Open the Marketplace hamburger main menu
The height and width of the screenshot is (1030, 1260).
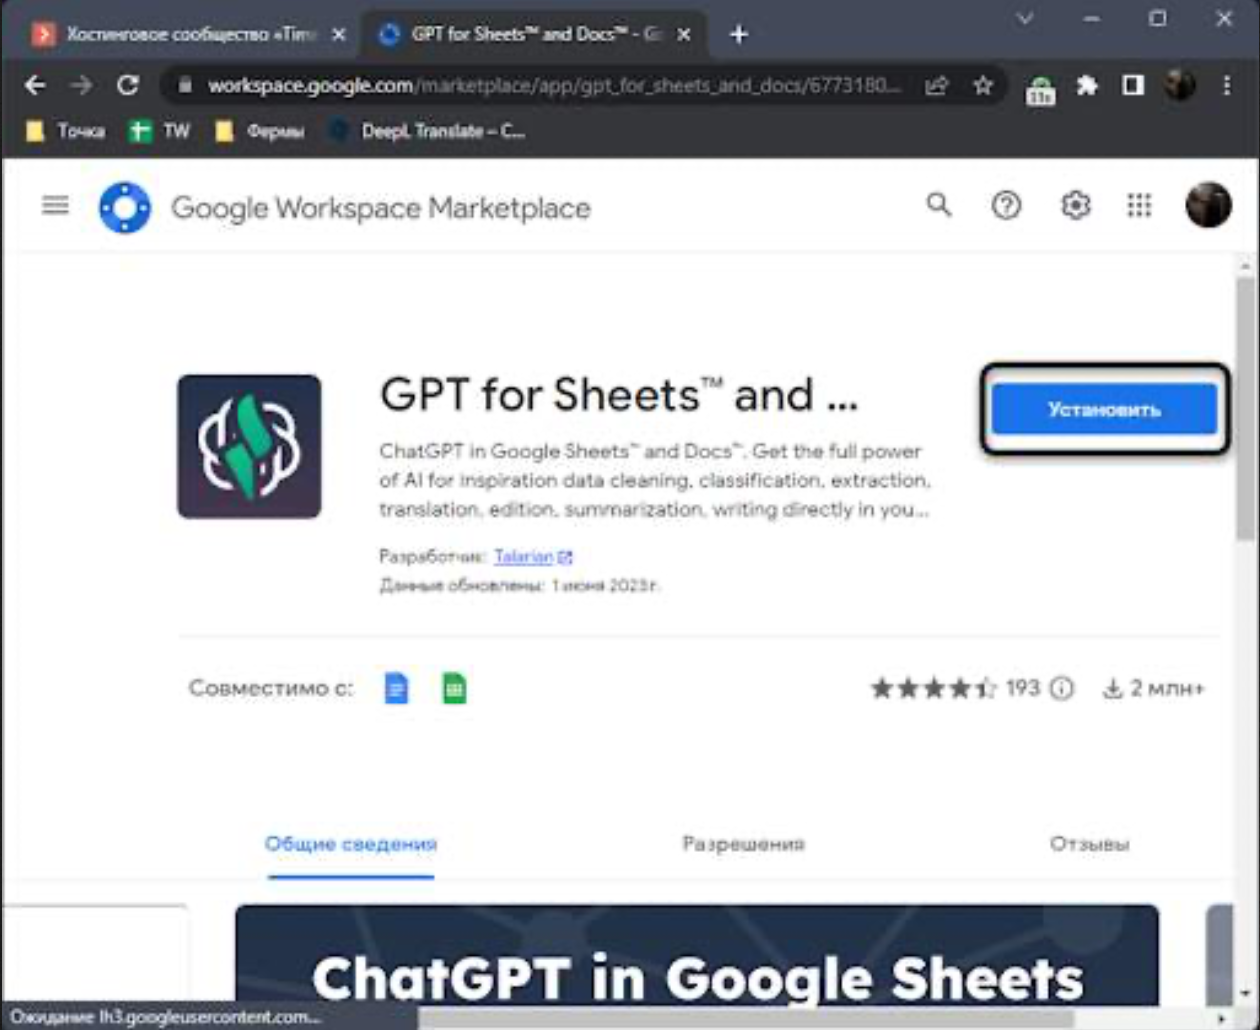[55, 206]
